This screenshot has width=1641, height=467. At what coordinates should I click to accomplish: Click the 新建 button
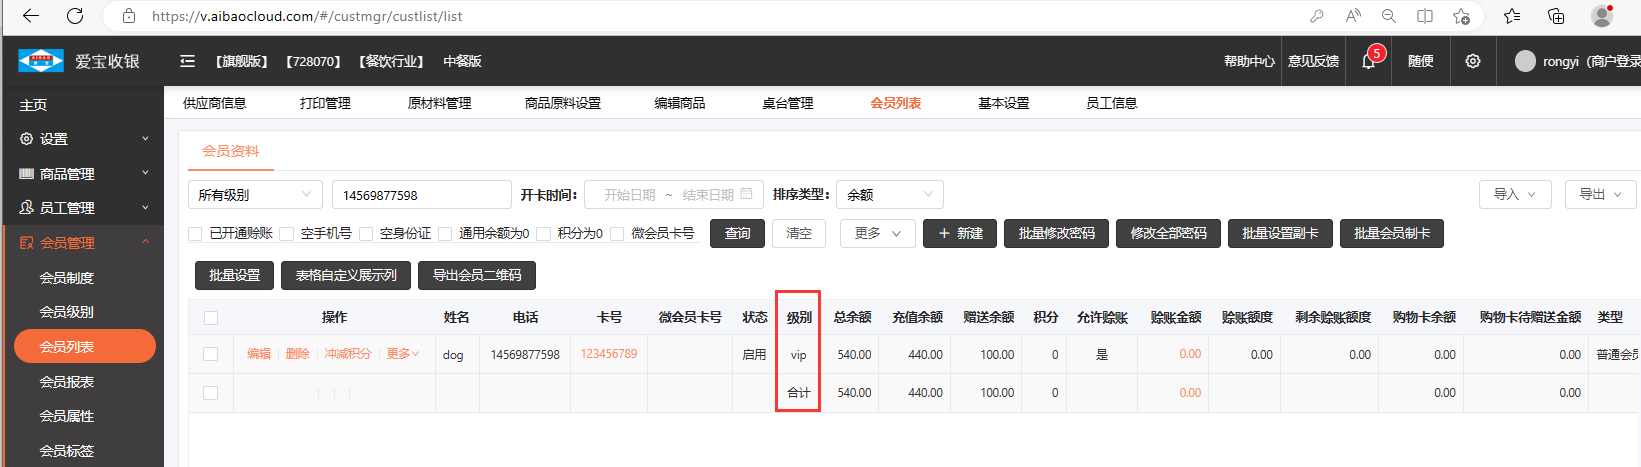pos(960,233)
